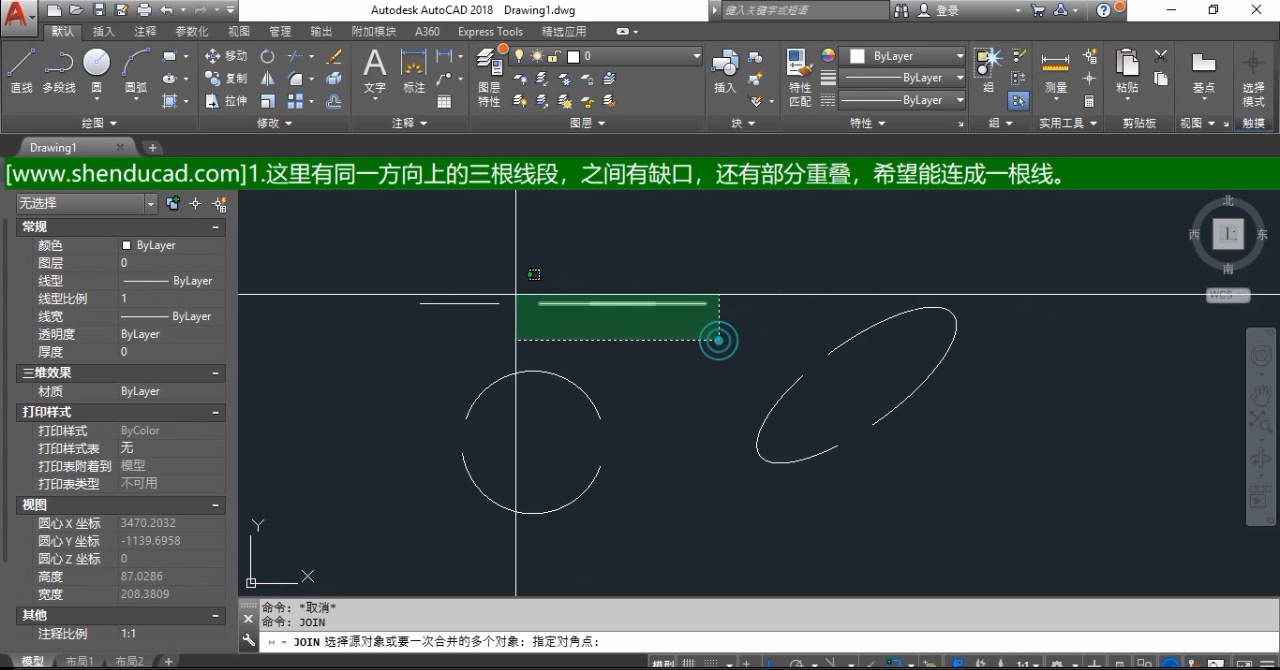The image size is (1280, 670).
Task: Open the Help question mark icon
Action: tap(1104, 10)
